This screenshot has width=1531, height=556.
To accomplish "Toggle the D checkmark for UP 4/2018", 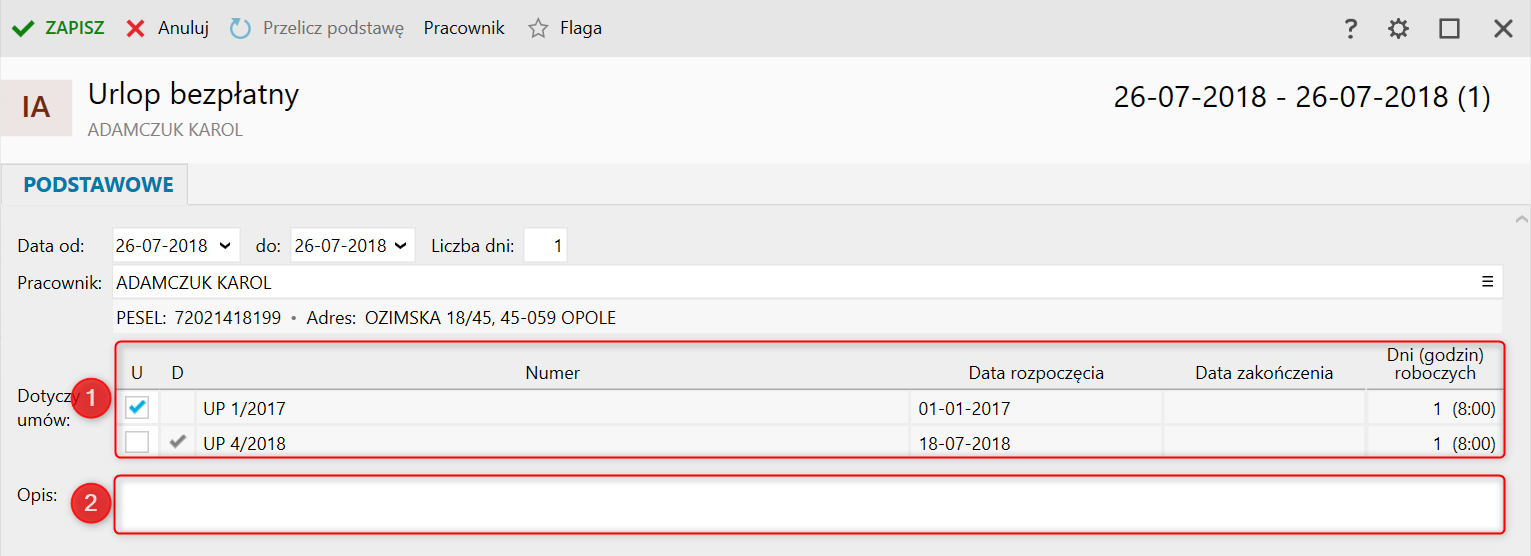I will (x=178, y=442).
